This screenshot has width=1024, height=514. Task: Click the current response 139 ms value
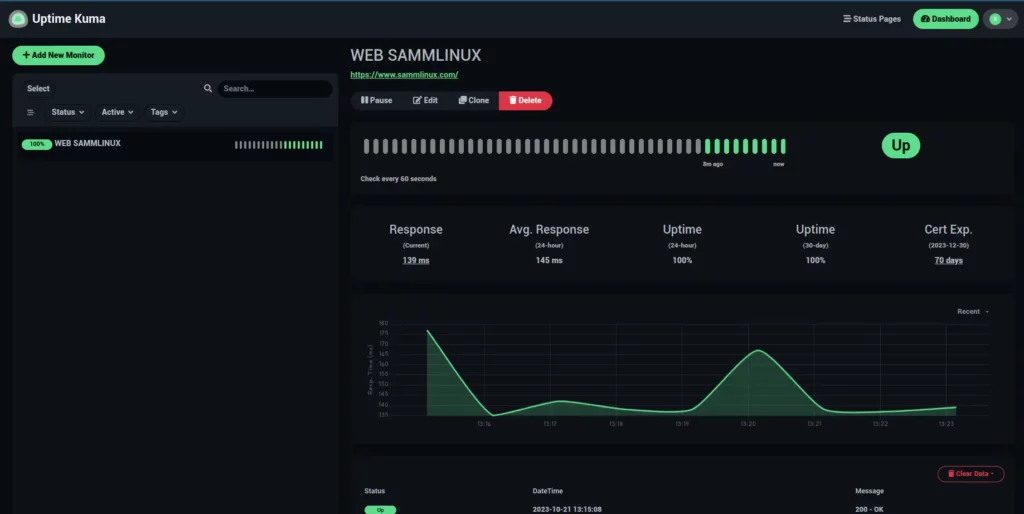tap(416, 260)
